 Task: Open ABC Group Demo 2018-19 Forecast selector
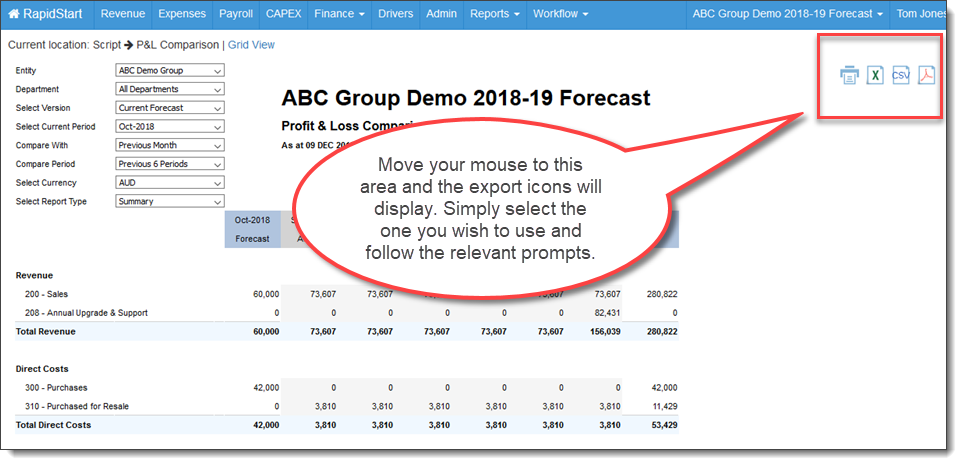[788, 13]
